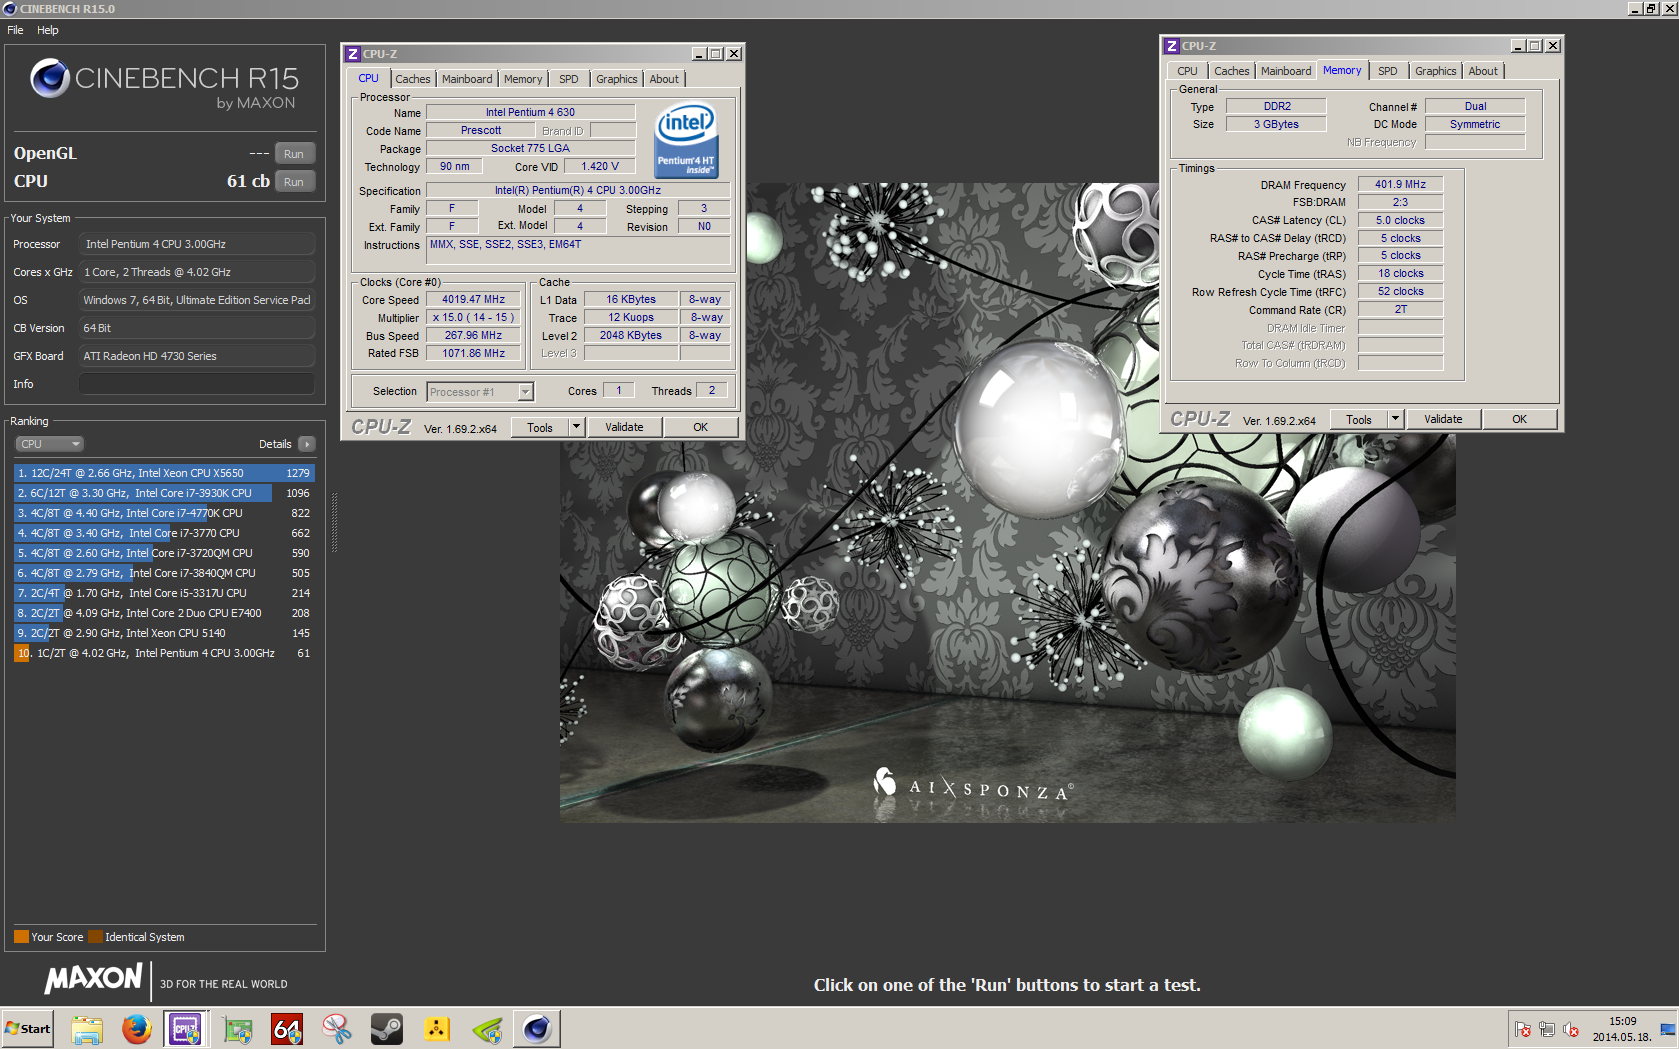Open the NVIDIA taskbar icon
Viewport: 1679px width, 1049px height.
487,1029
